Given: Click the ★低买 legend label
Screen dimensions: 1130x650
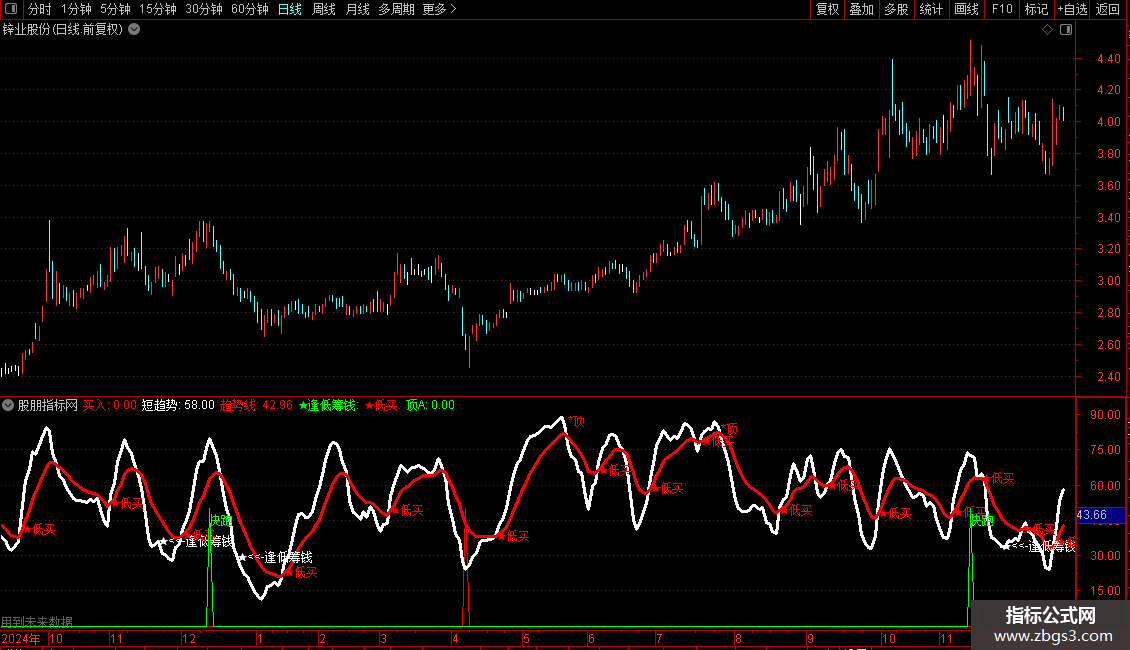Looking at the screenshot, I should coord(382,405).
